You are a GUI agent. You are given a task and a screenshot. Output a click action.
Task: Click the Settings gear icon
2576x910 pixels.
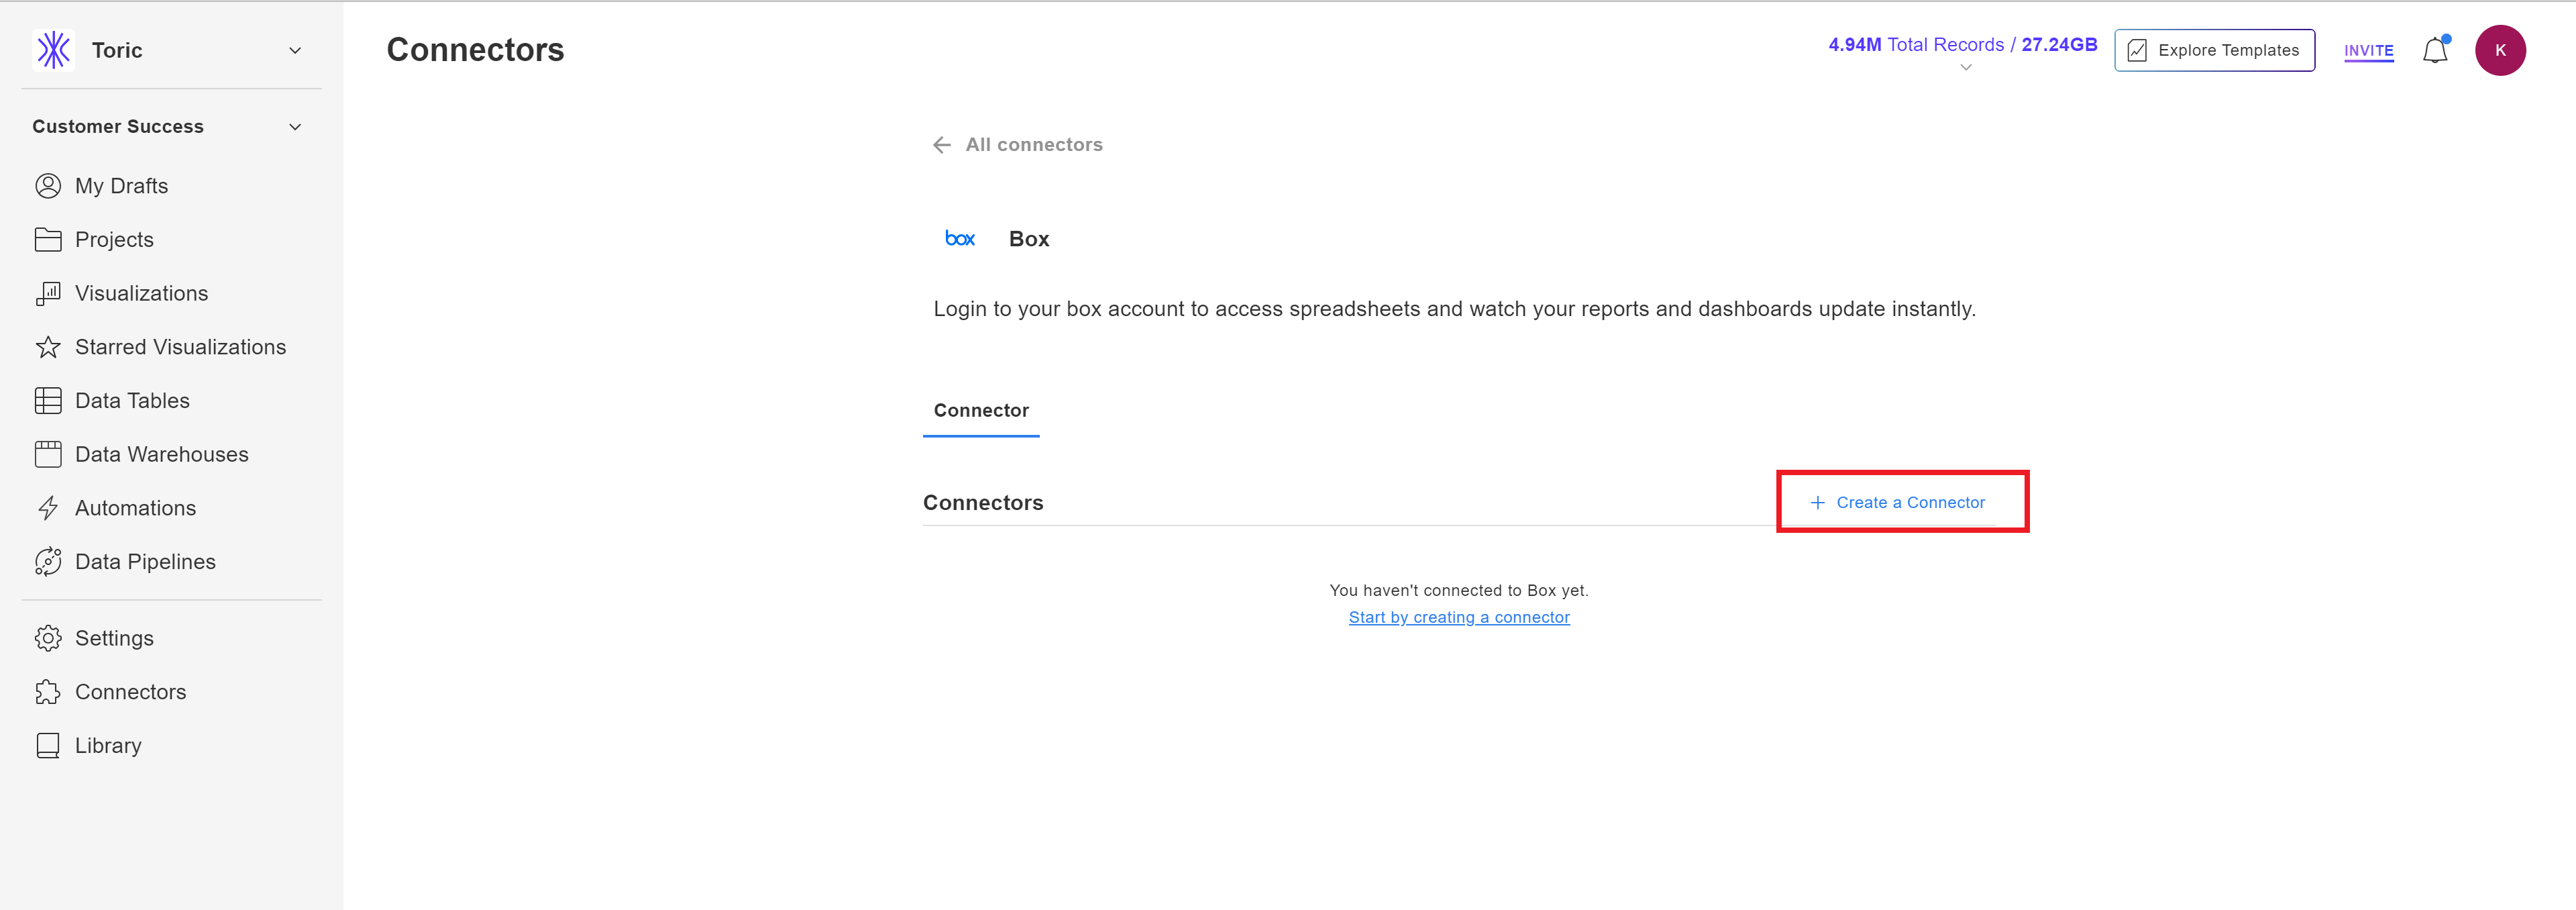click(48, 638)
